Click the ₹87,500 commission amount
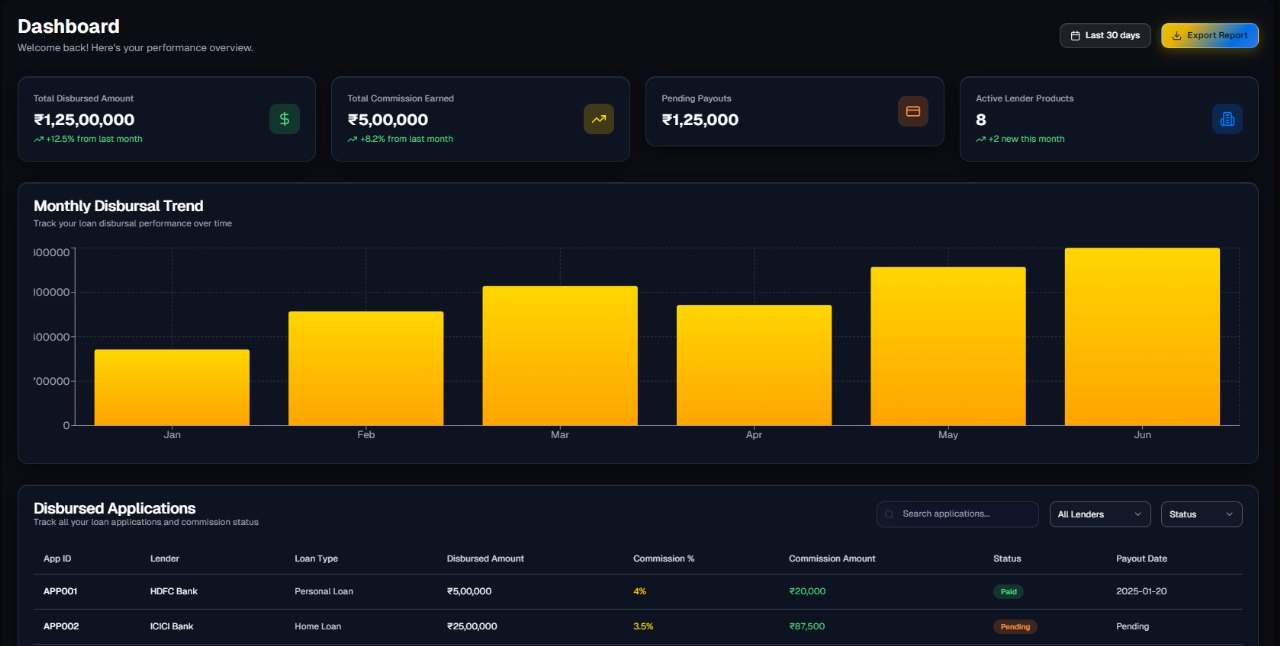 pyautogui.click(x=807, y=626)
